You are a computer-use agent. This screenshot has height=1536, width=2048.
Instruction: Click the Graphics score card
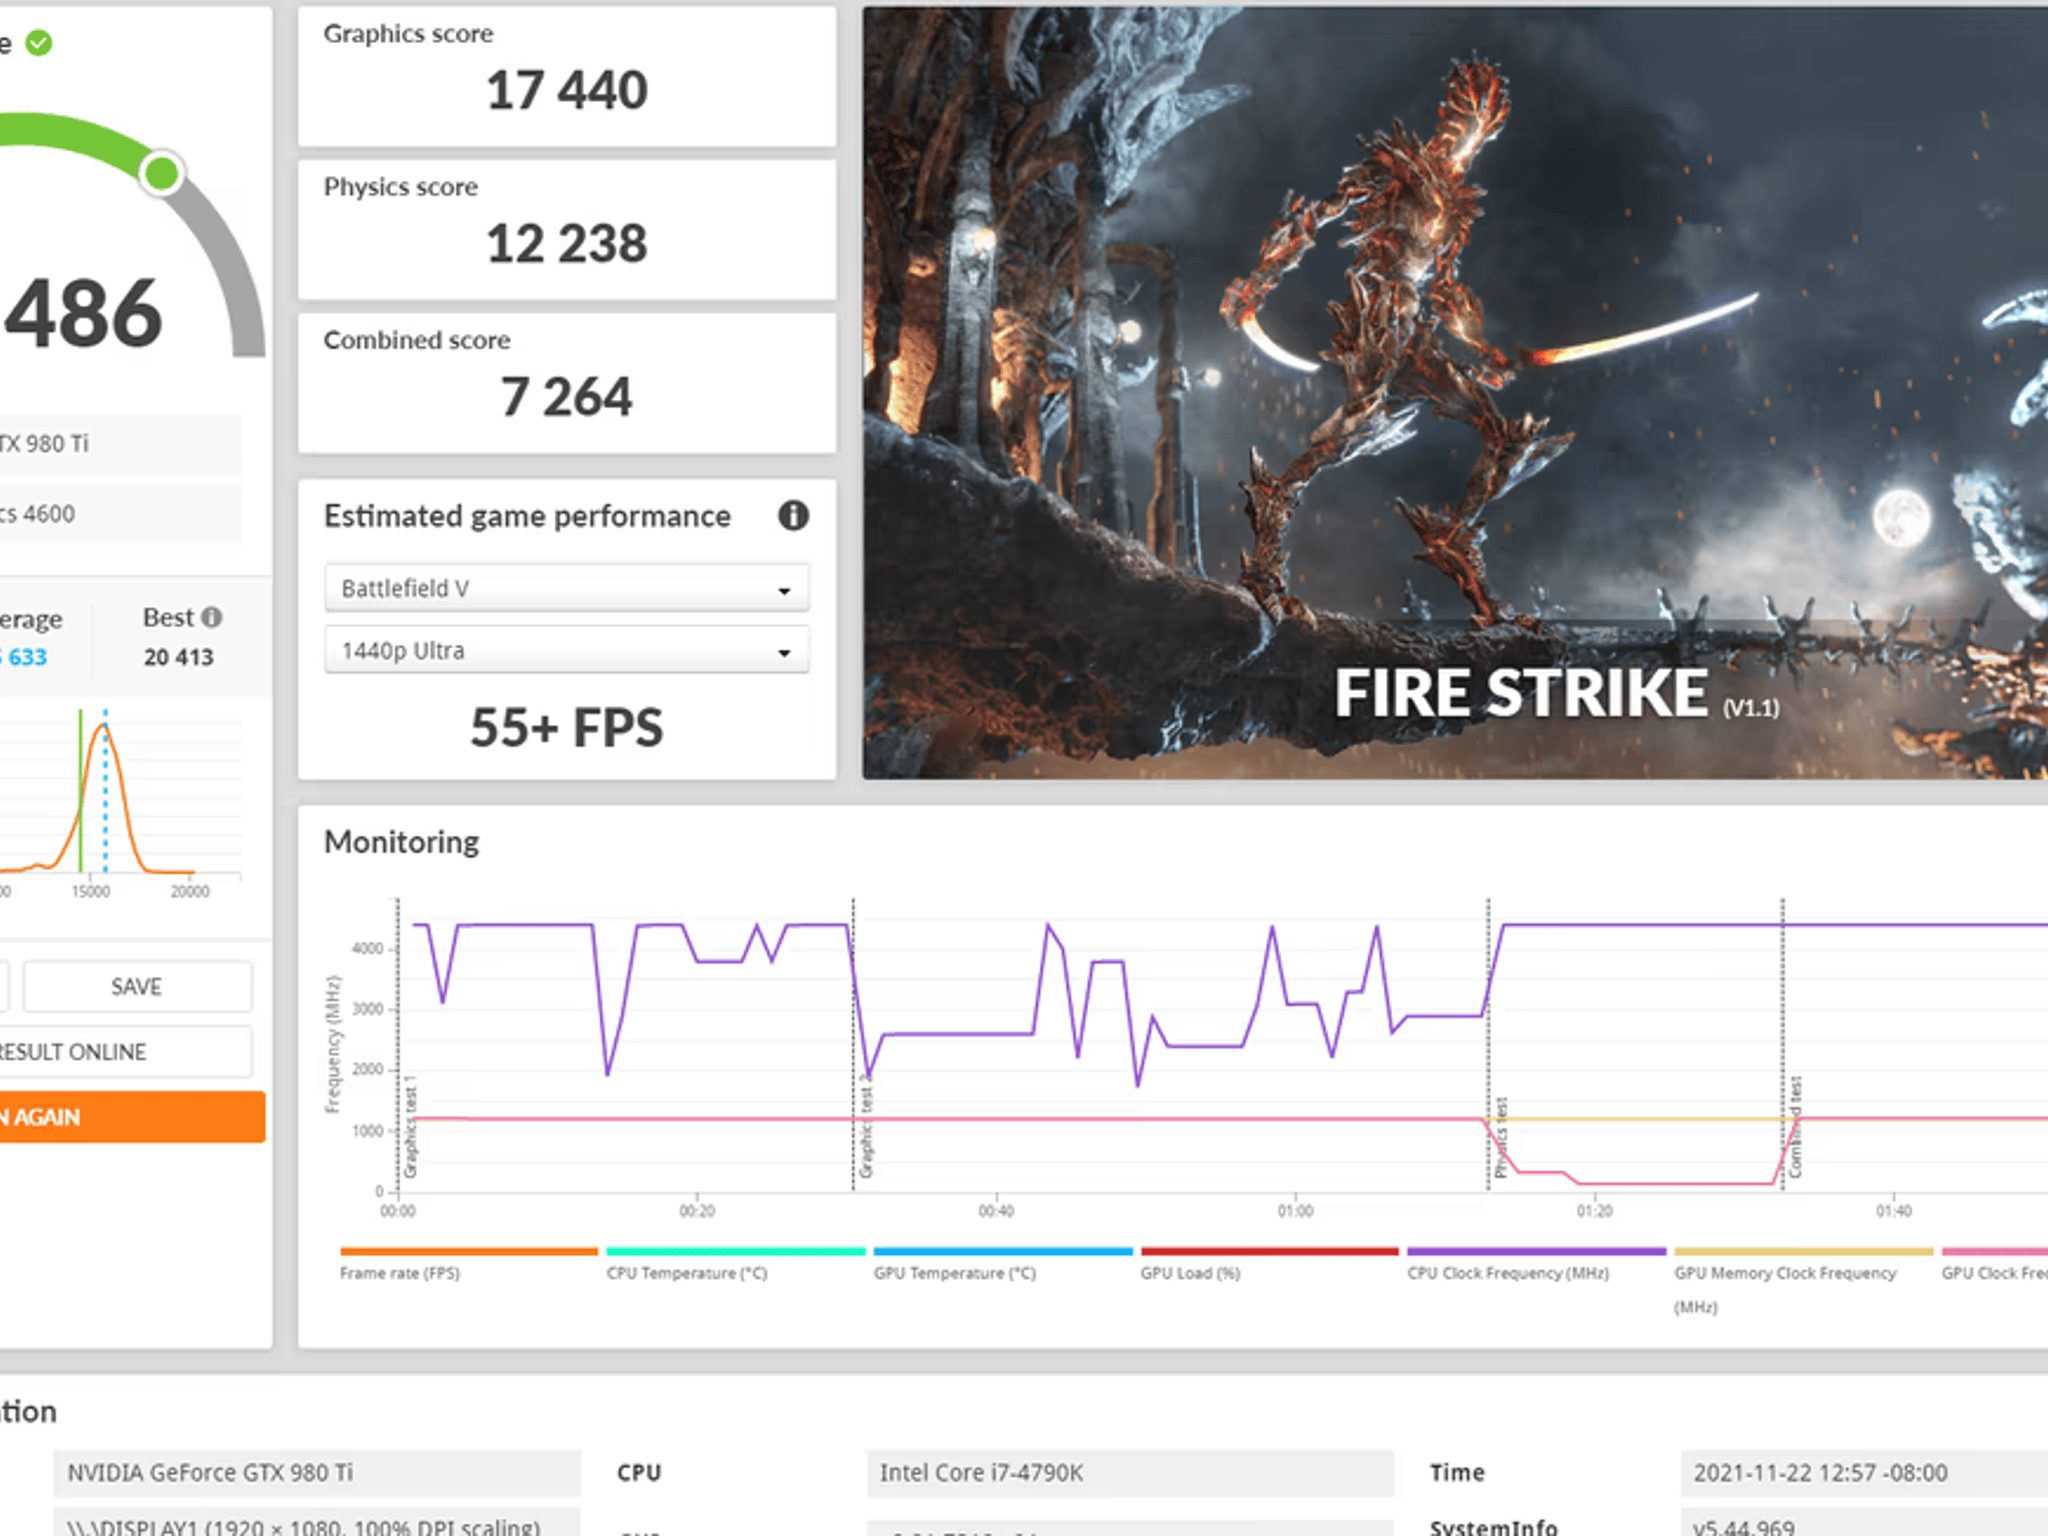click(566, 77)
